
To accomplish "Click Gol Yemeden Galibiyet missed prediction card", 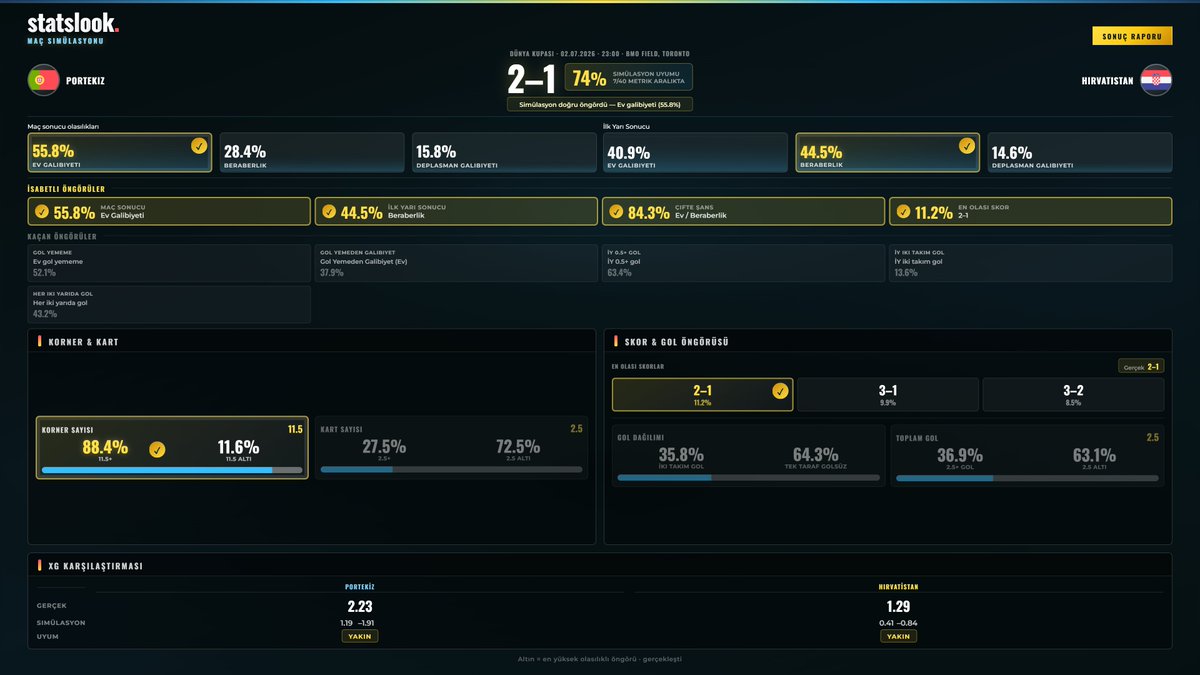I will click(x=456, y=263).
